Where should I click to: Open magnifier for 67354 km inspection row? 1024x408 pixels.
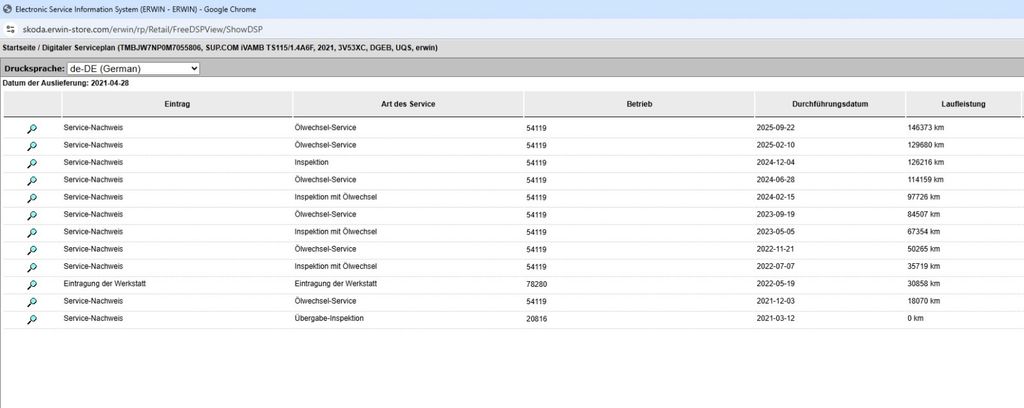(x=32, y=233)
